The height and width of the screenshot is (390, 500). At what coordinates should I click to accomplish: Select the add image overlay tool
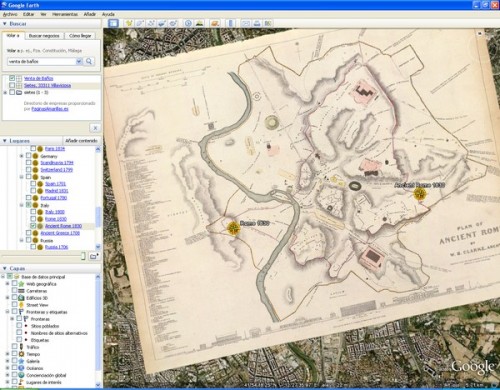(162, 23)
